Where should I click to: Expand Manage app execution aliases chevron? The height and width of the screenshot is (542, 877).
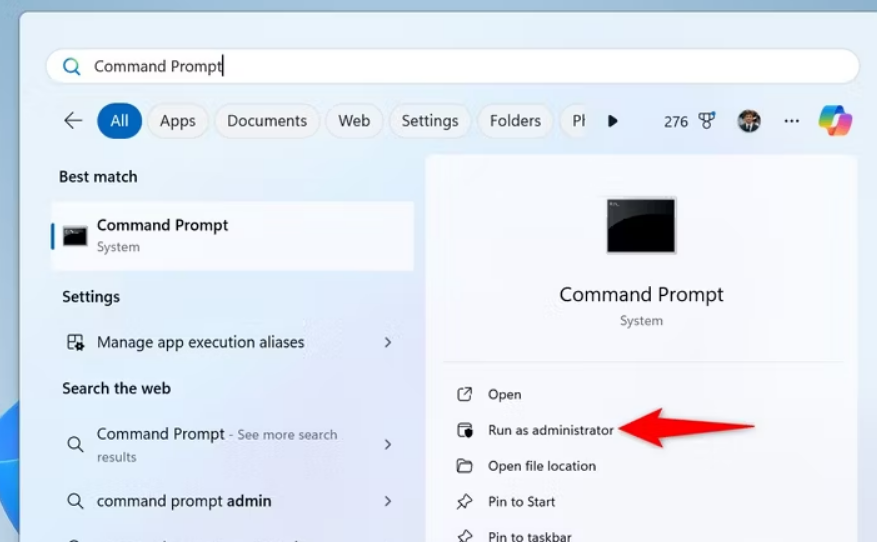point(388,342)
